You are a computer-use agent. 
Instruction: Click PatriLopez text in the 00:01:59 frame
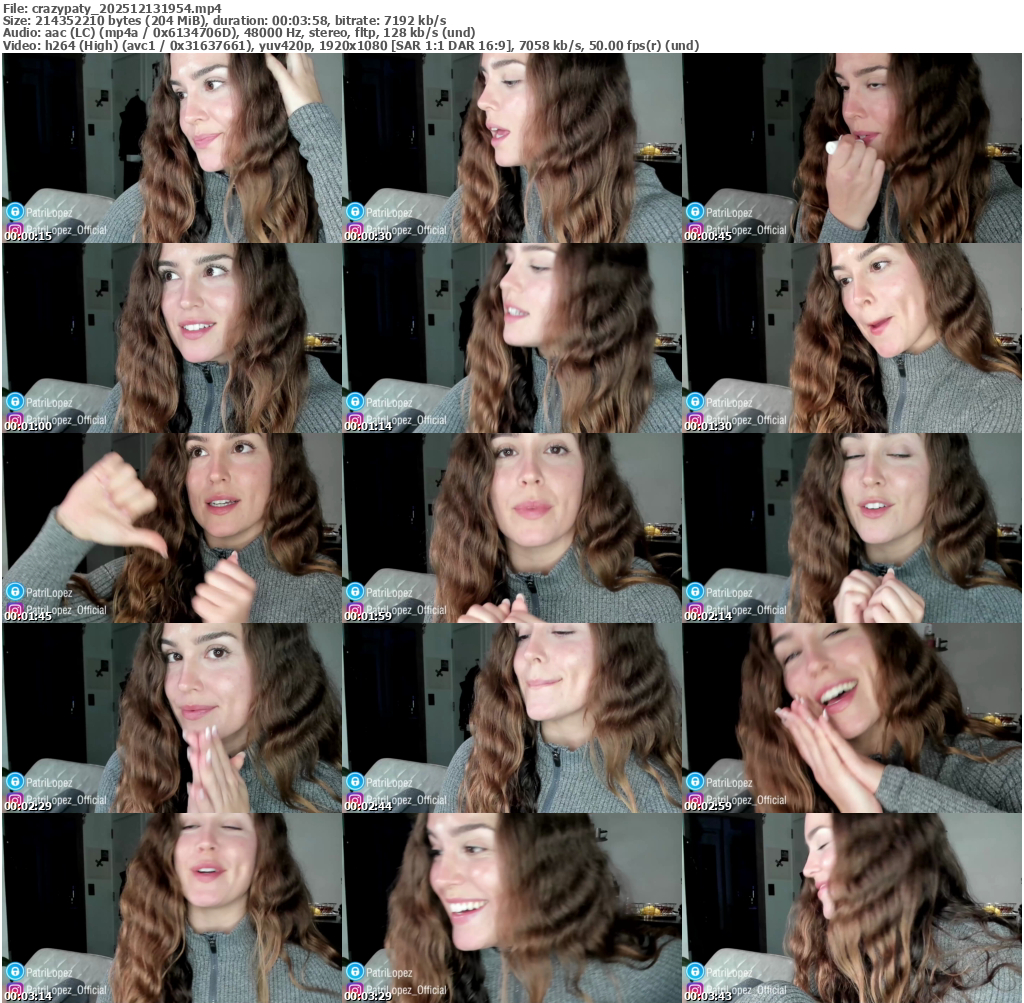tap(389, 593)
